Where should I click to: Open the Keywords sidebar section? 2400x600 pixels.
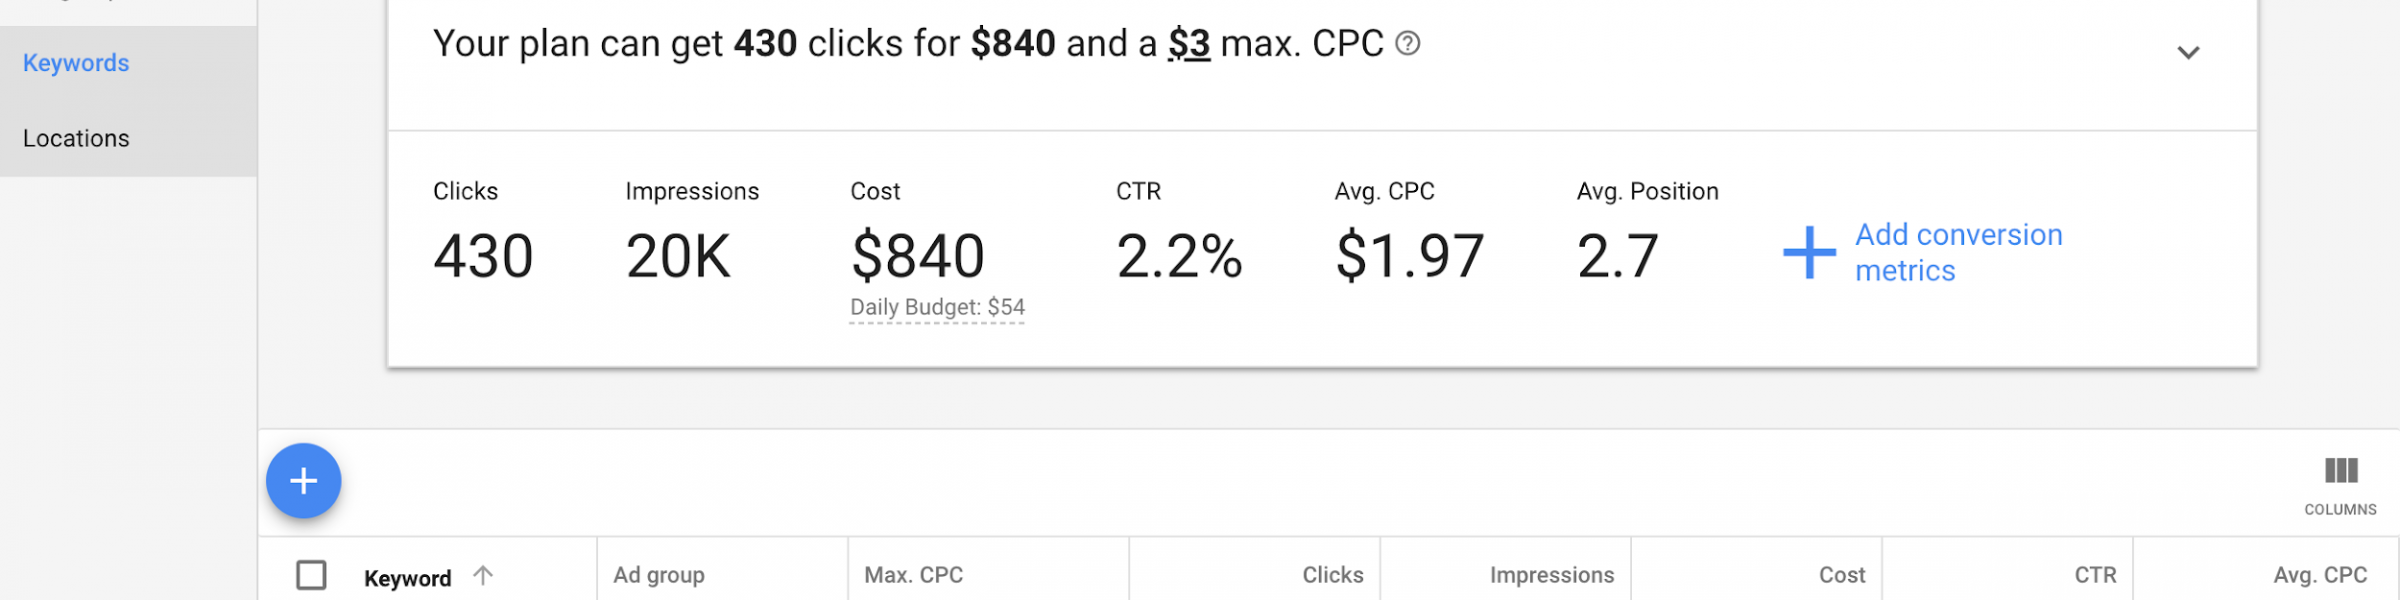(76, 63)
